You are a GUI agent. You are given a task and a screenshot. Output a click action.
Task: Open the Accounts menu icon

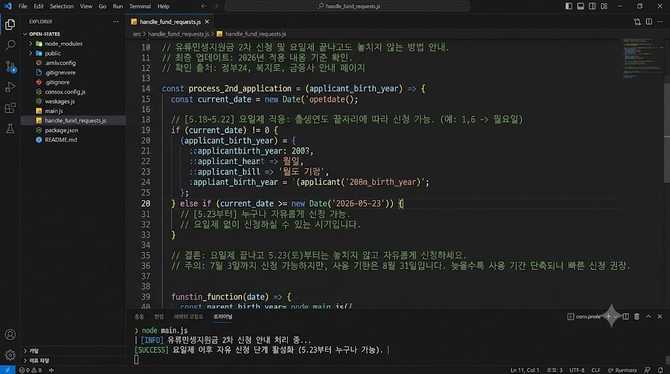[10, 335]
